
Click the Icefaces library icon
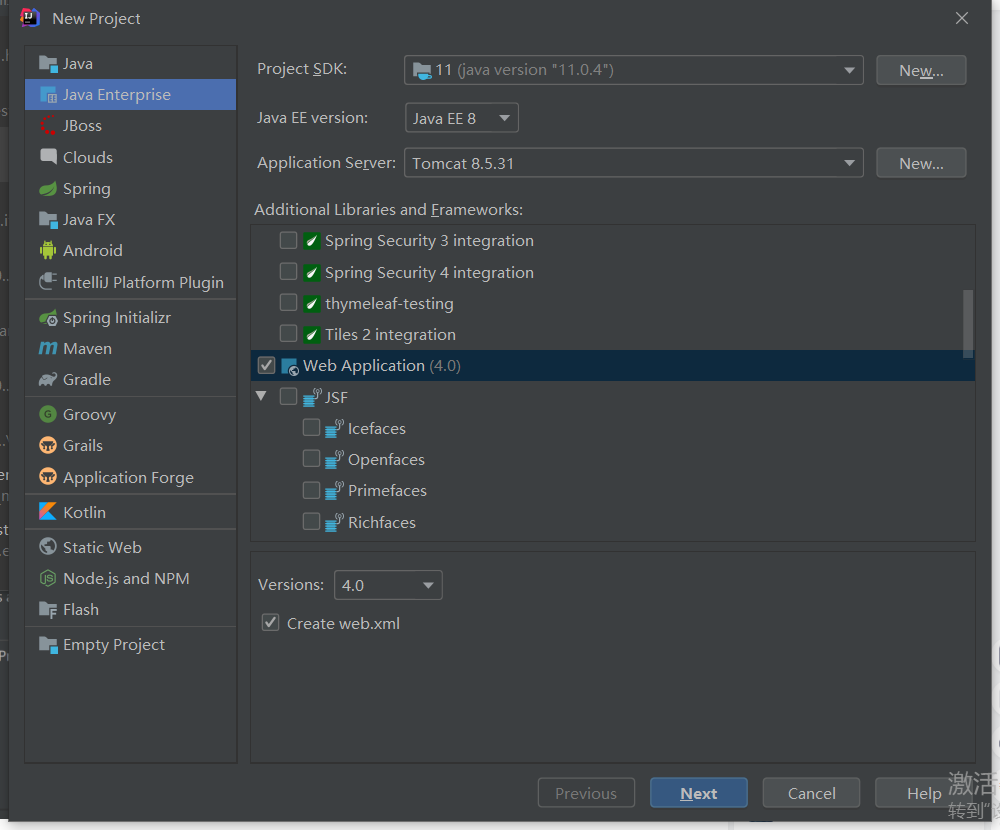pos(334,429)
